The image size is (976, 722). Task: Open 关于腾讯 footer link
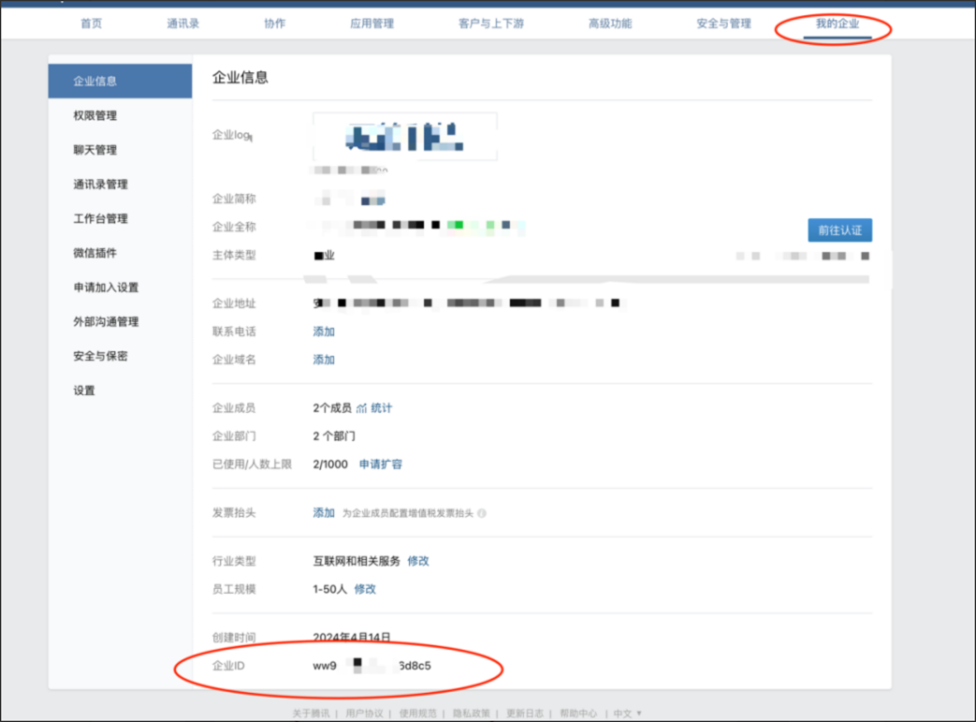click(x=311, y=713)
